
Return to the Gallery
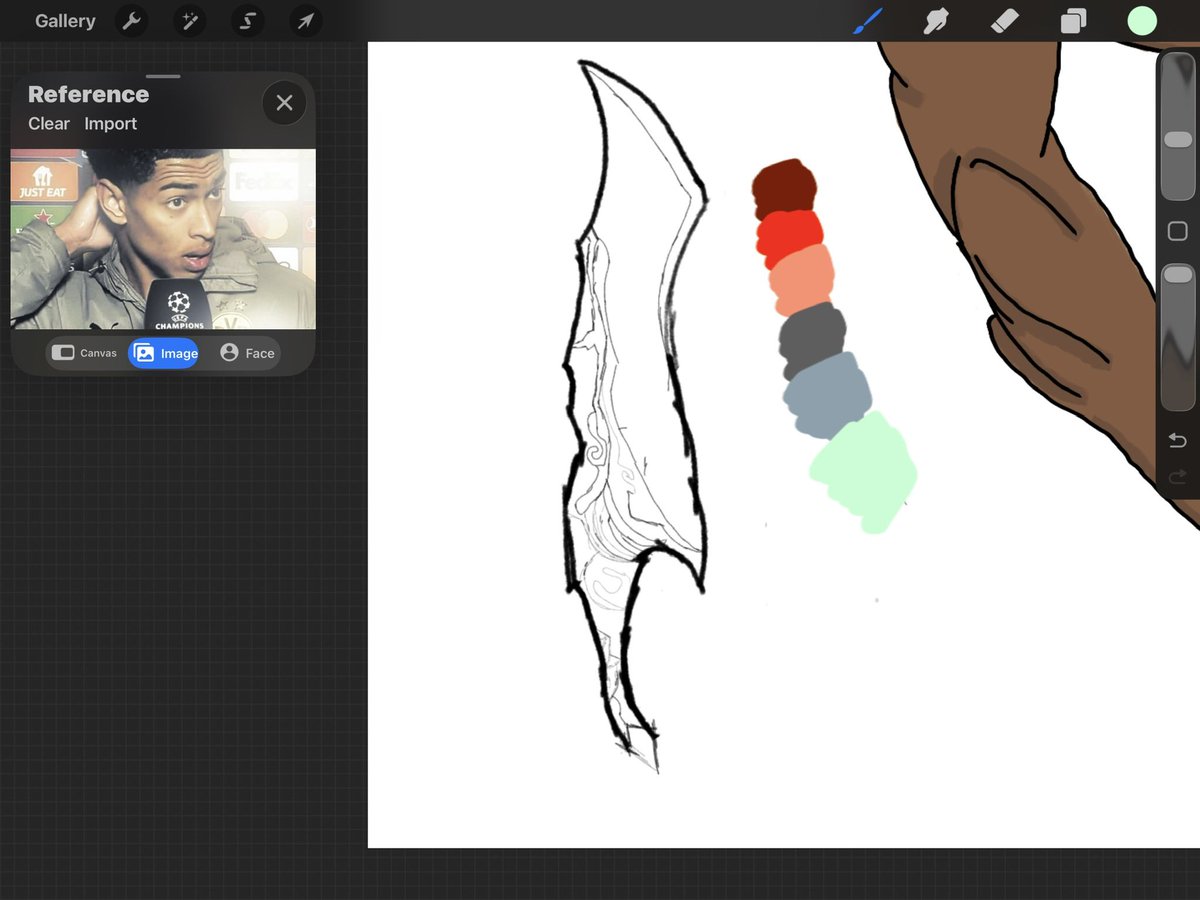tap(65, 21)
